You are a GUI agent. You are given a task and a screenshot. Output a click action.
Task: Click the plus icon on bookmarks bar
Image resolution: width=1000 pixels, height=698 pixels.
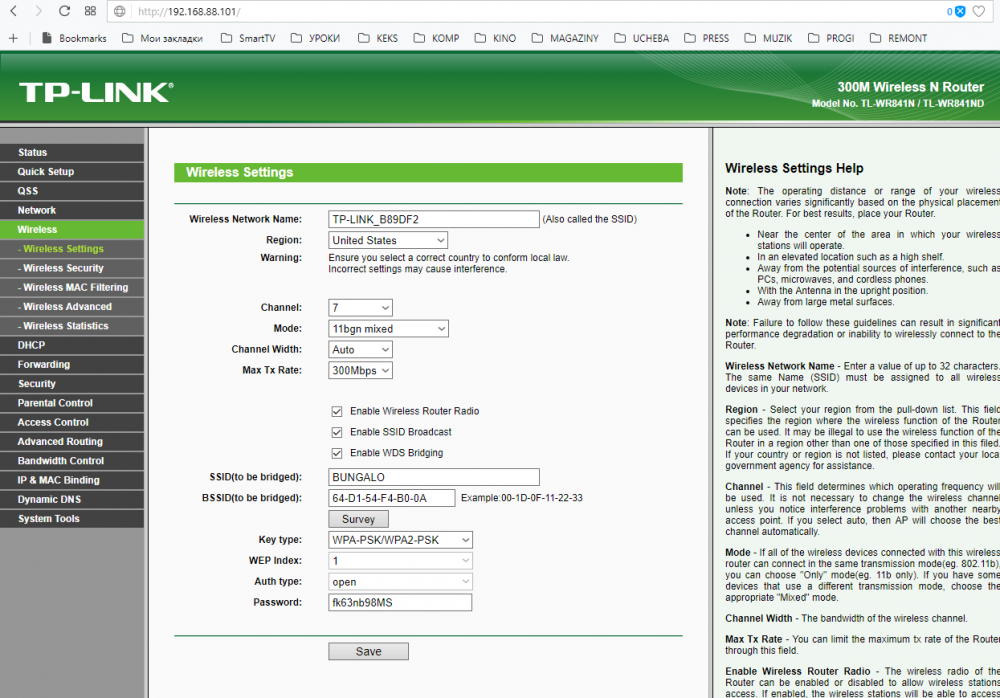coord(13,38)
